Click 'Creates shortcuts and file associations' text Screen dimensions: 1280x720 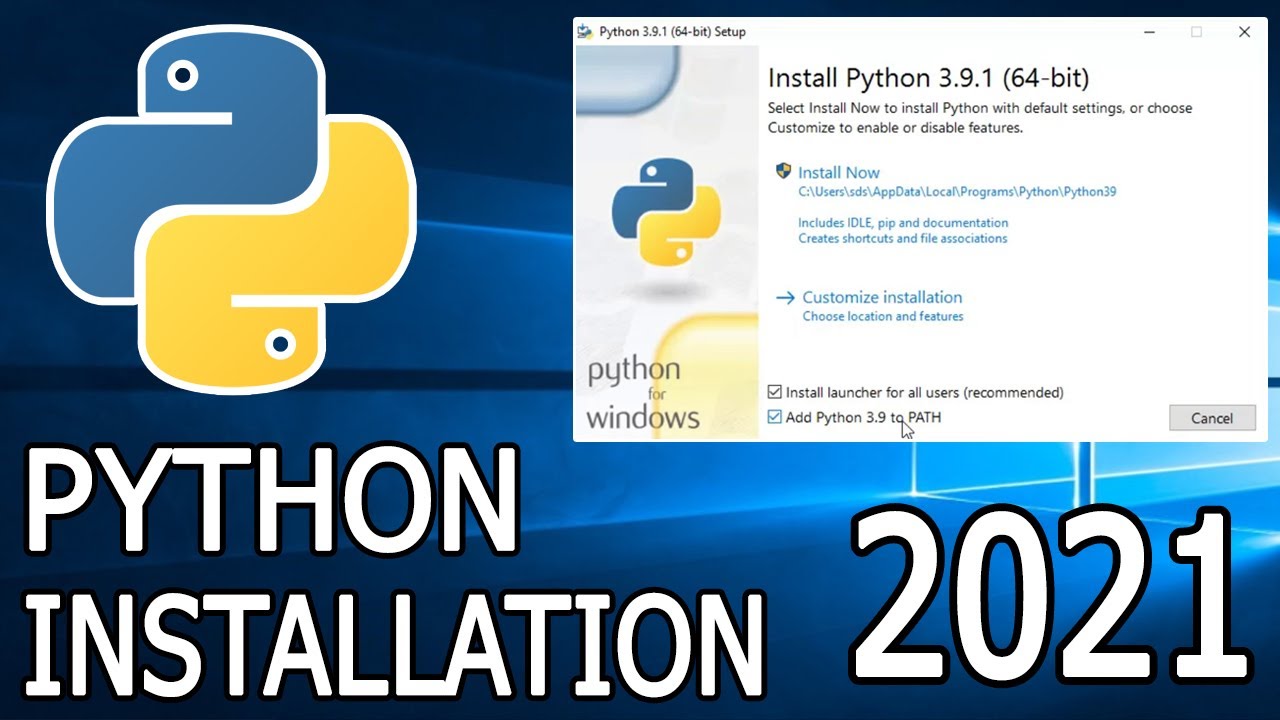903,239
